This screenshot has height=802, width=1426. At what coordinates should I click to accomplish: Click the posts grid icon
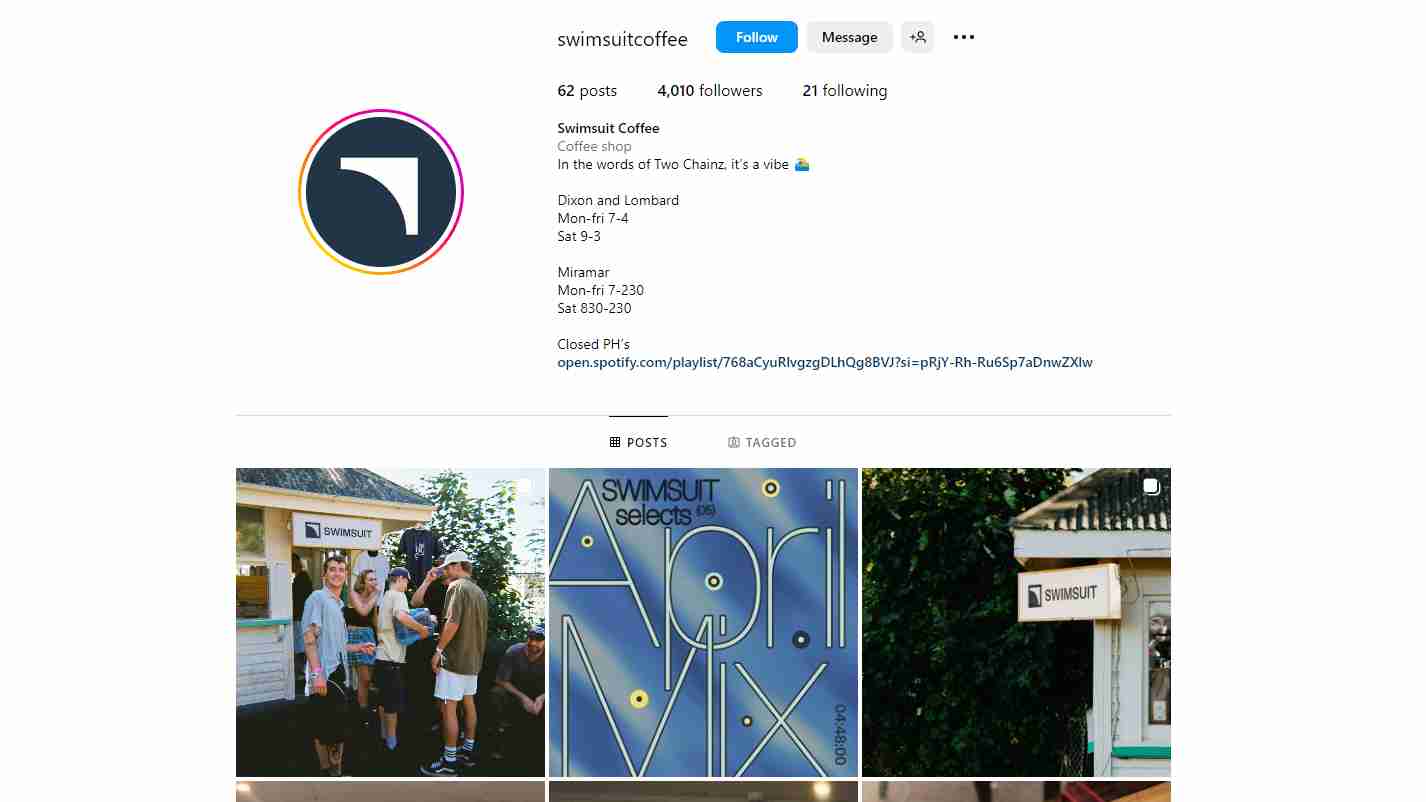[x=615, y=442]
